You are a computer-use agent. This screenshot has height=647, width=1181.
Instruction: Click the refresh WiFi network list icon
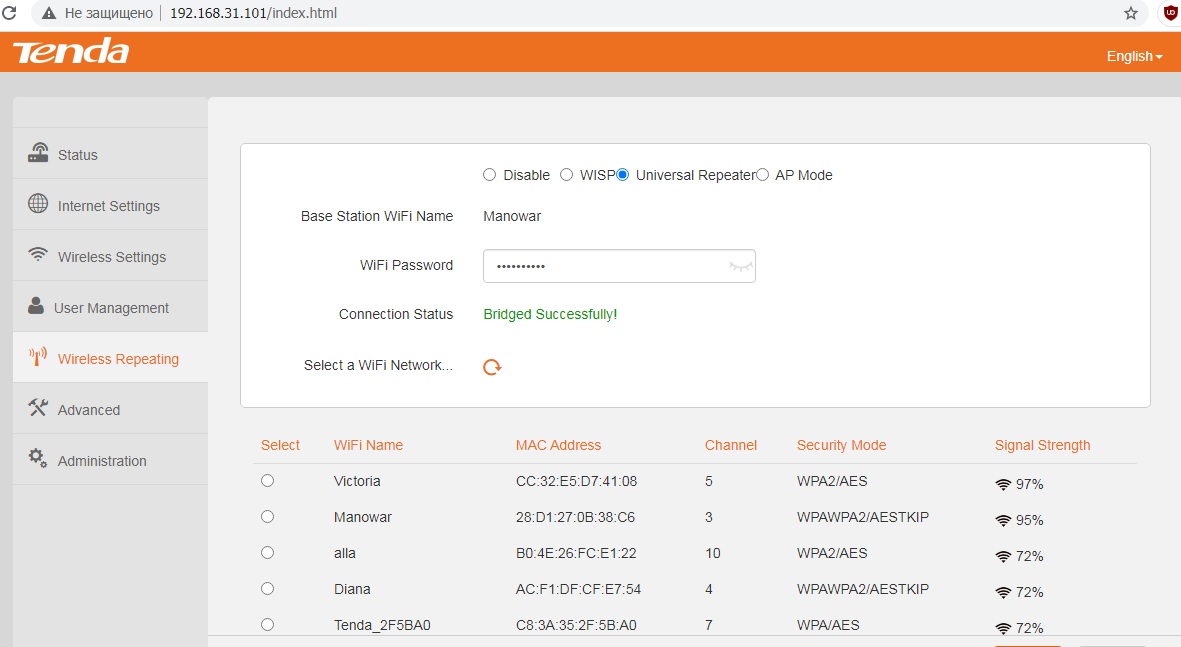pyautogui.click(x=492, y=367)
